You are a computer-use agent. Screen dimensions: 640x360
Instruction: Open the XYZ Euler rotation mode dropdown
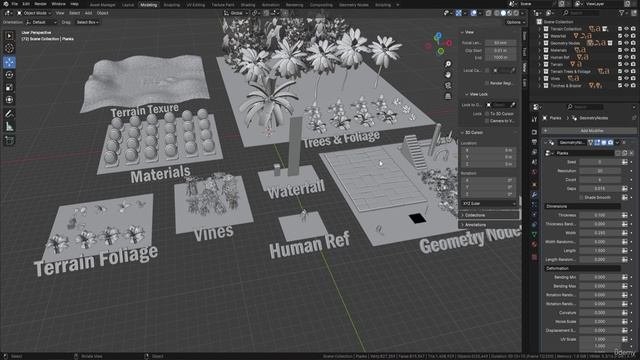tap(489, 203)
